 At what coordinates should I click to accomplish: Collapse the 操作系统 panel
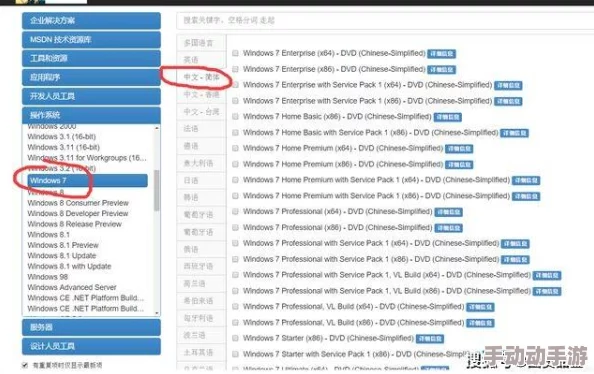click(91, 115)
